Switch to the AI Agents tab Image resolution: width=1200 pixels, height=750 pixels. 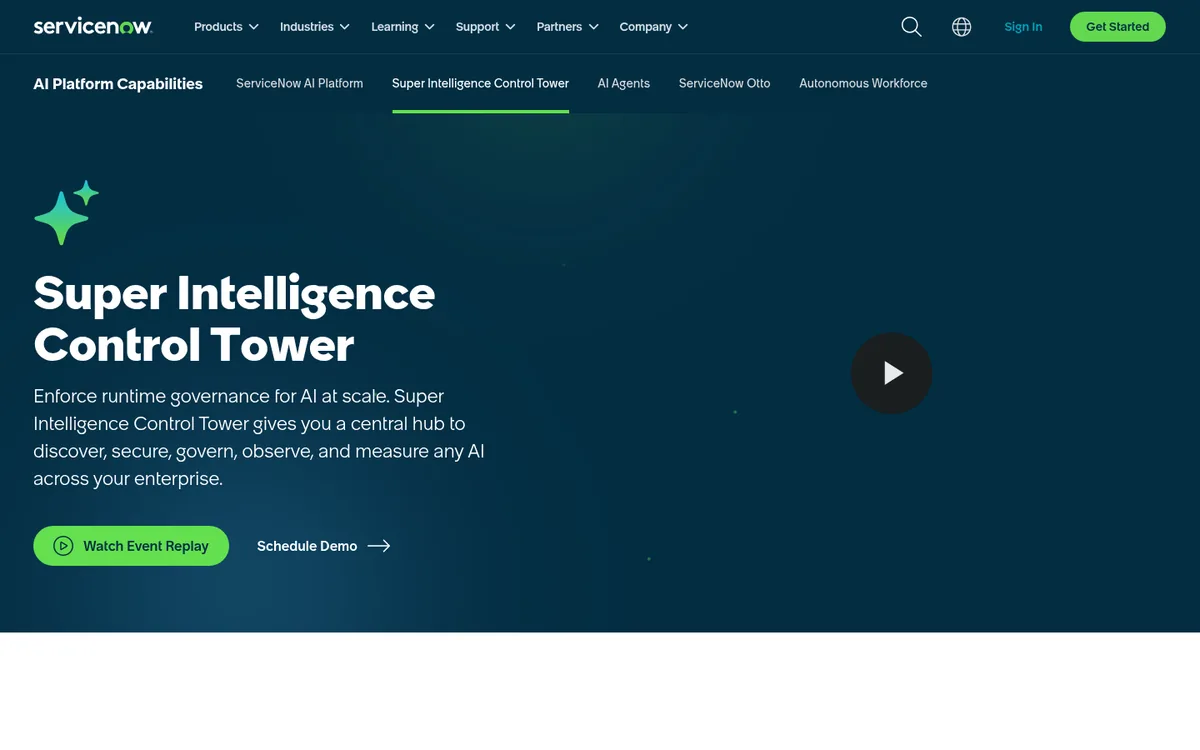(x=624, y=84)
